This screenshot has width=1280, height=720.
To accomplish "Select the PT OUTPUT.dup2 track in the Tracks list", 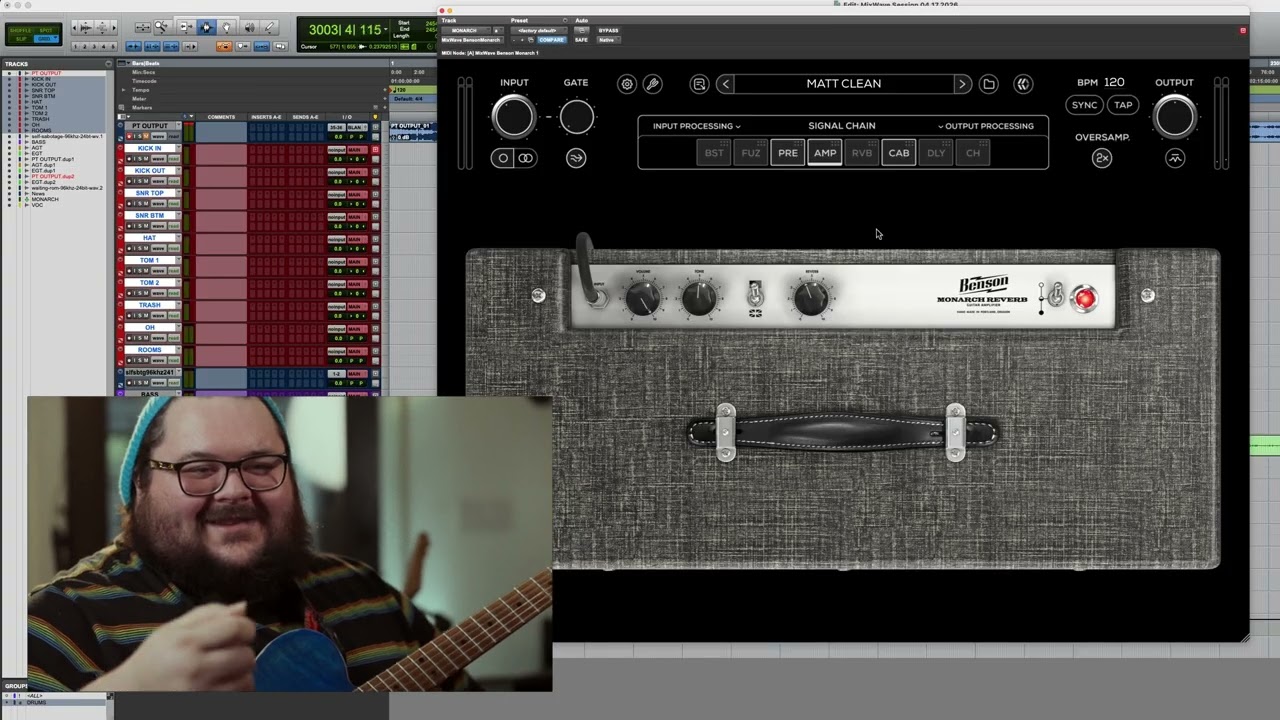I will tap(53, 176).
